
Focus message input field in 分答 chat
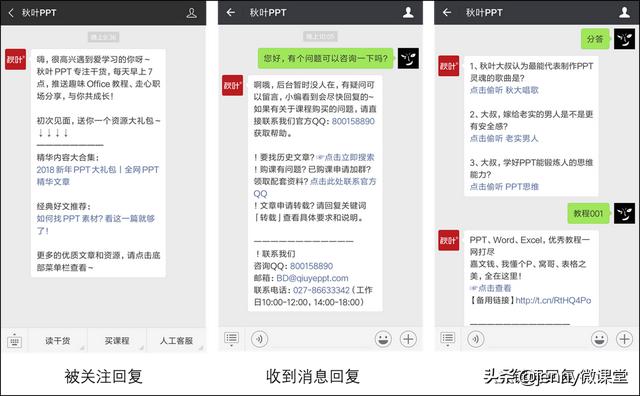pyautogui.click(x=537, y=339)
